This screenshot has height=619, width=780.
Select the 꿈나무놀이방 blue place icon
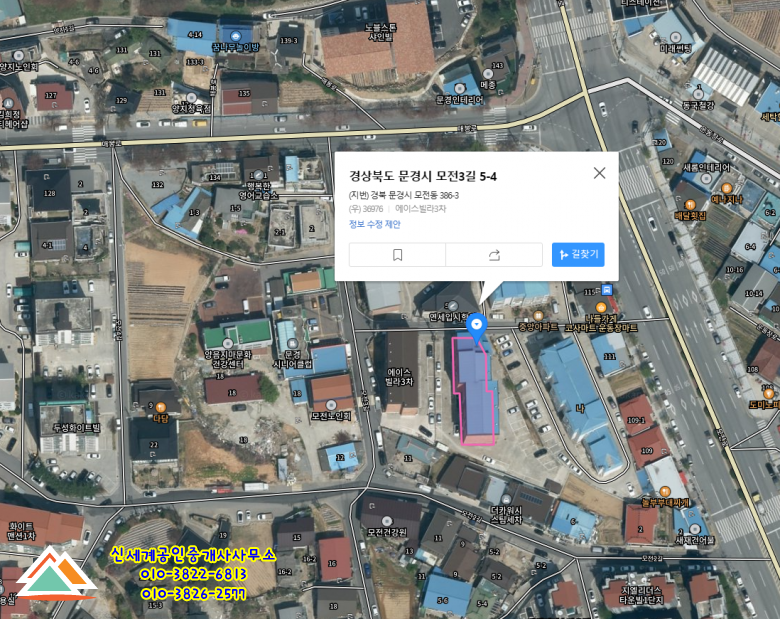[236, 36]
